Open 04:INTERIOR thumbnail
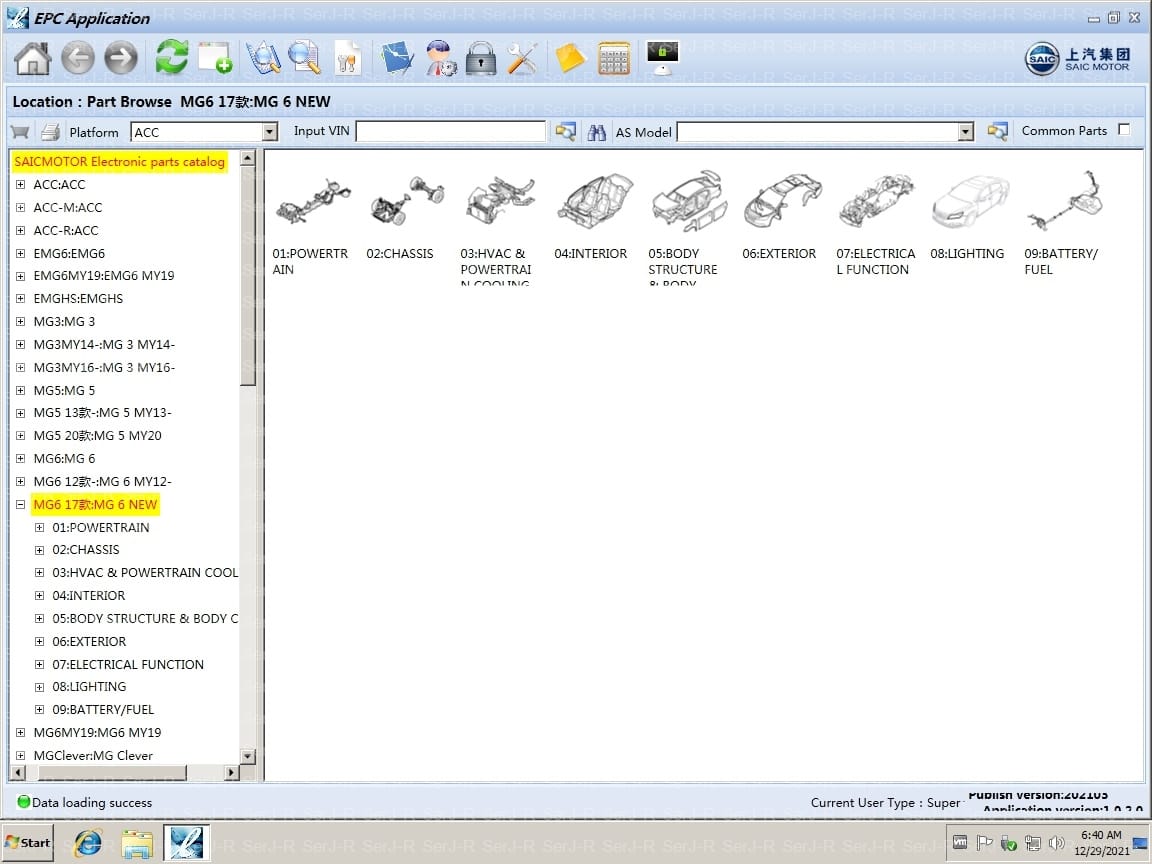1152x864 pixels. [x=592, y=216]
